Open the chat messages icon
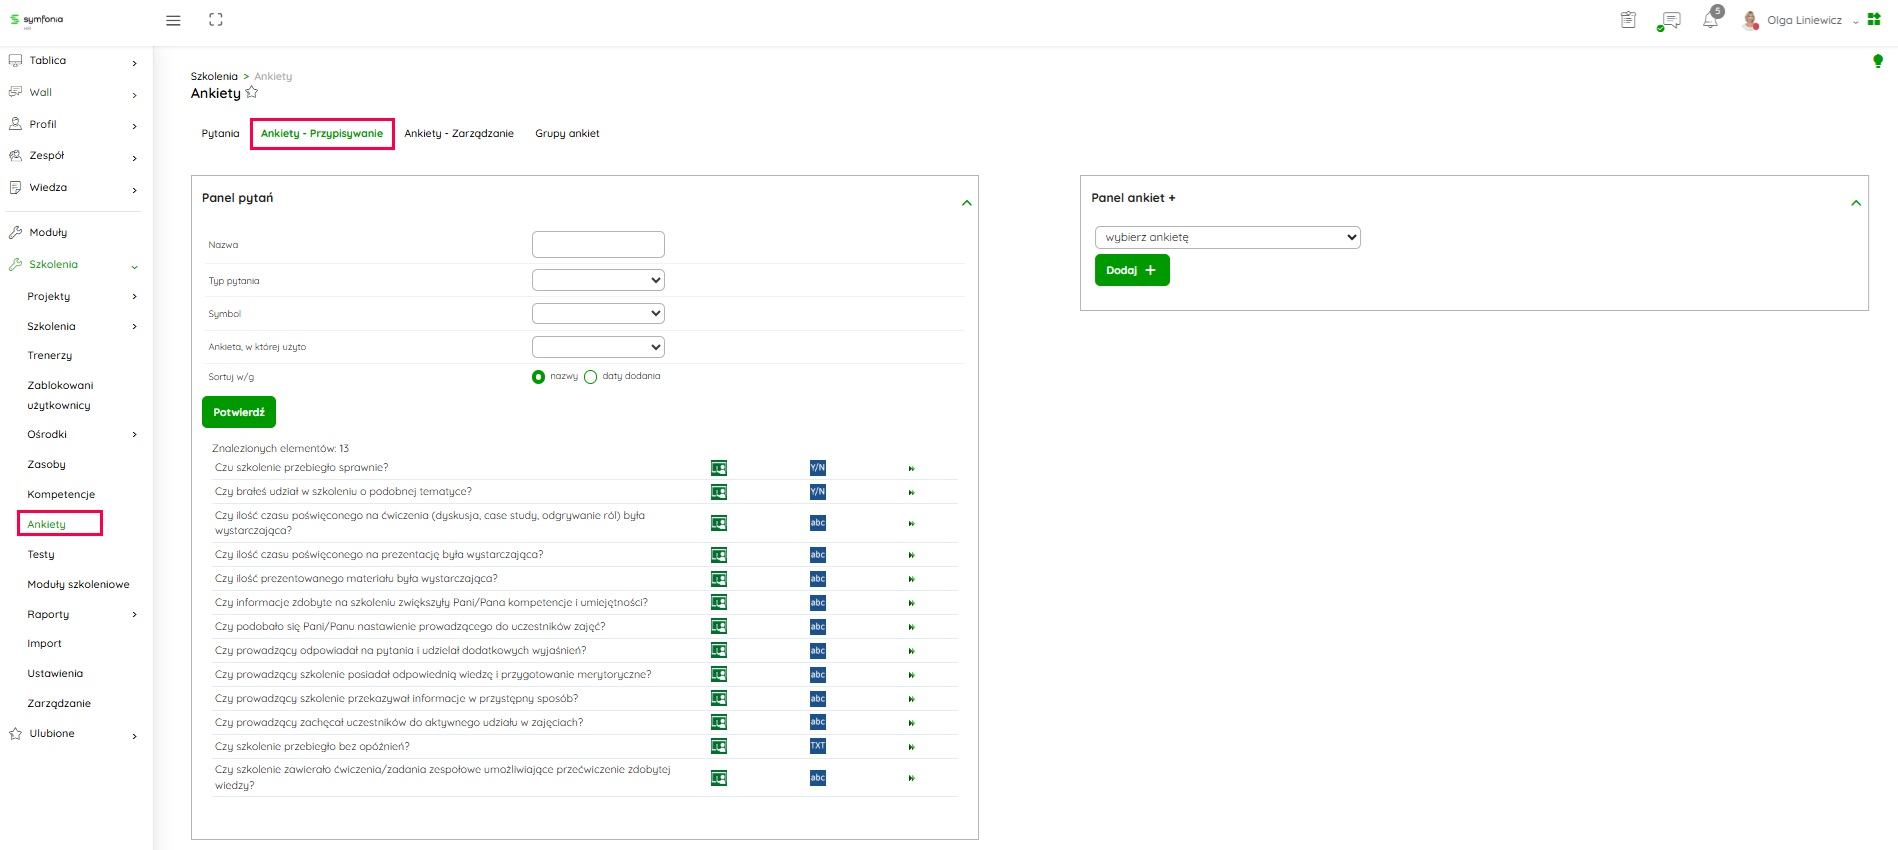 1669,20
